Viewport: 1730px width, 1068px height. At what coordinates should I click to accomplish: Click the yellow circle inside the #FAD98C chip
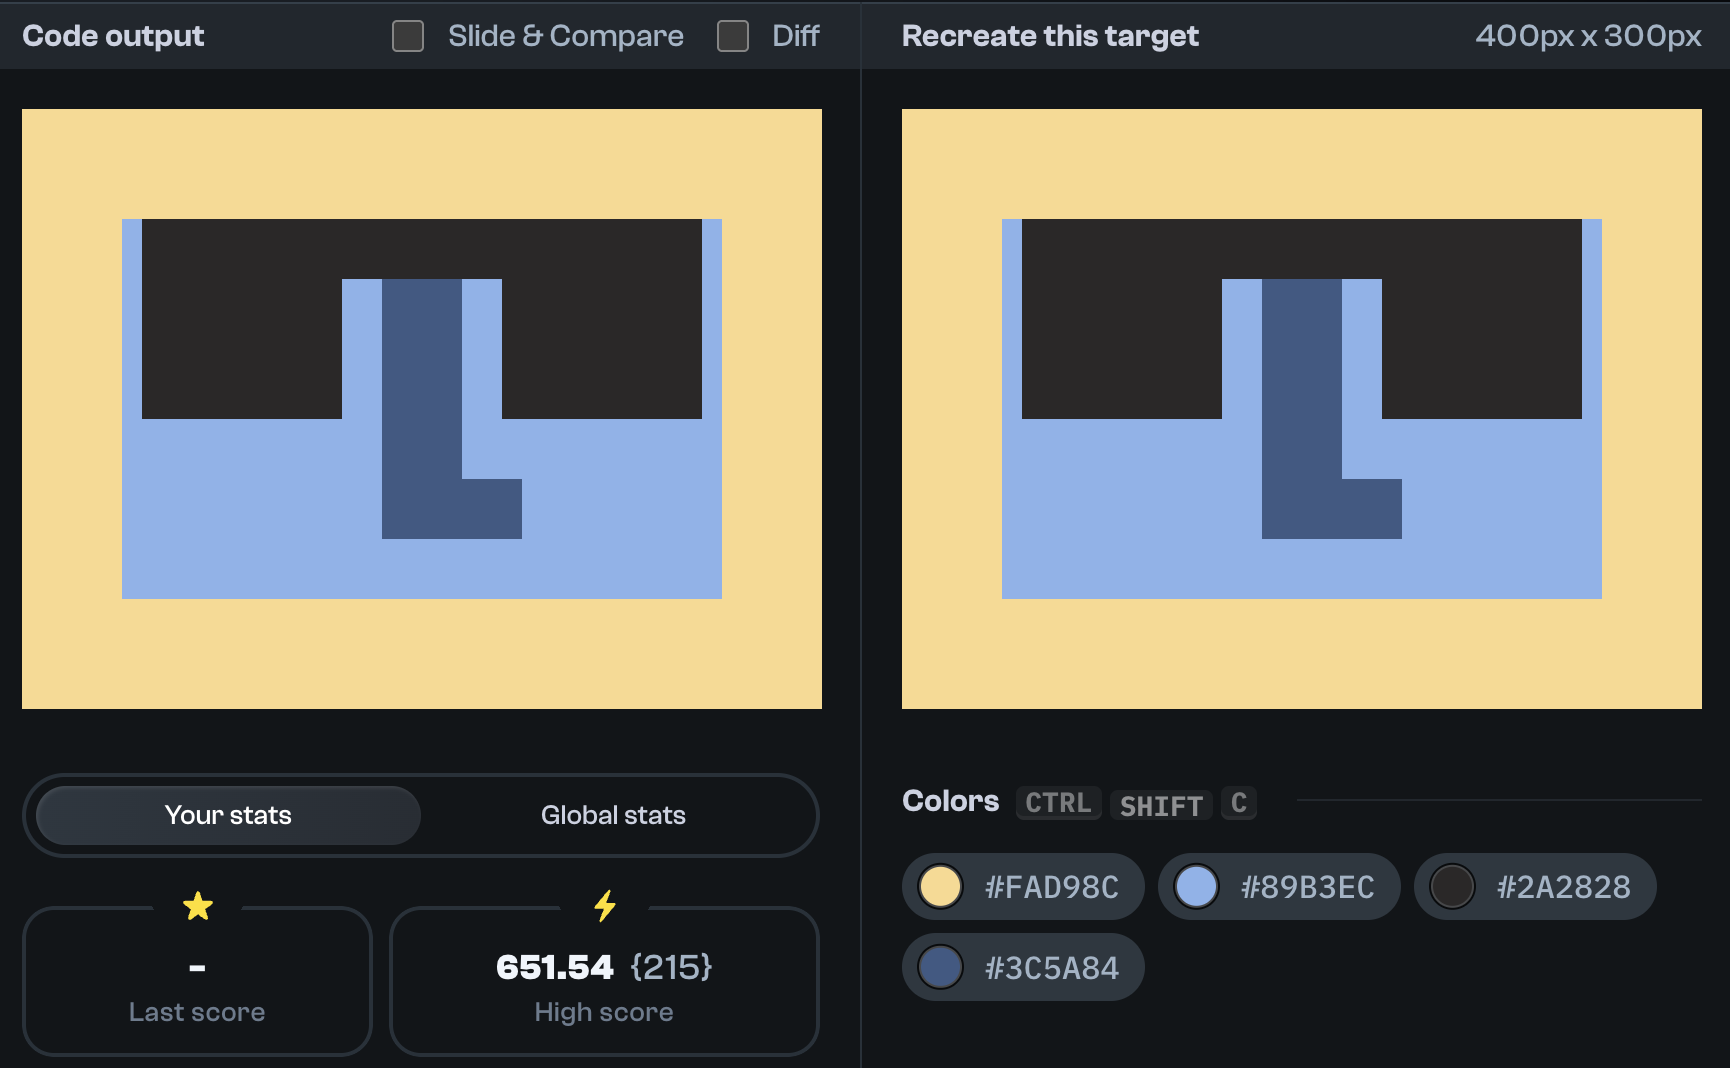click(x=940, y=886)
